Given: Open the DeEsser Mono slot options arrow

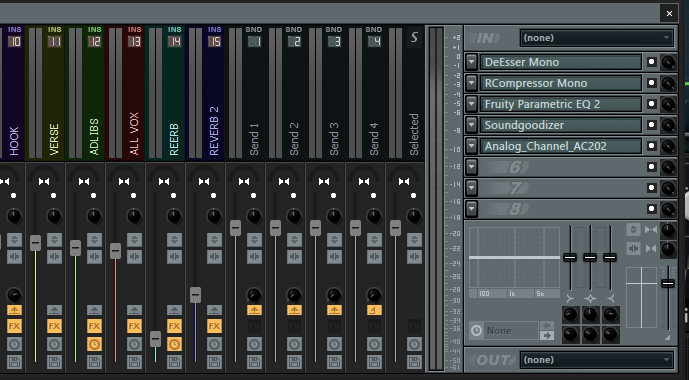Looking at the screenshot, I should tap(471, 62).
